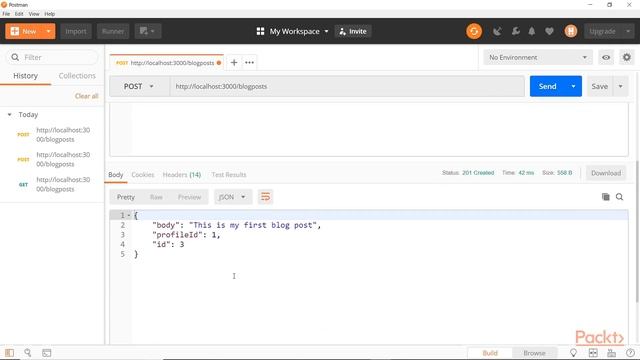Select the response Headers (14) tab
640x360 pixels.
[x=182, y=175]
